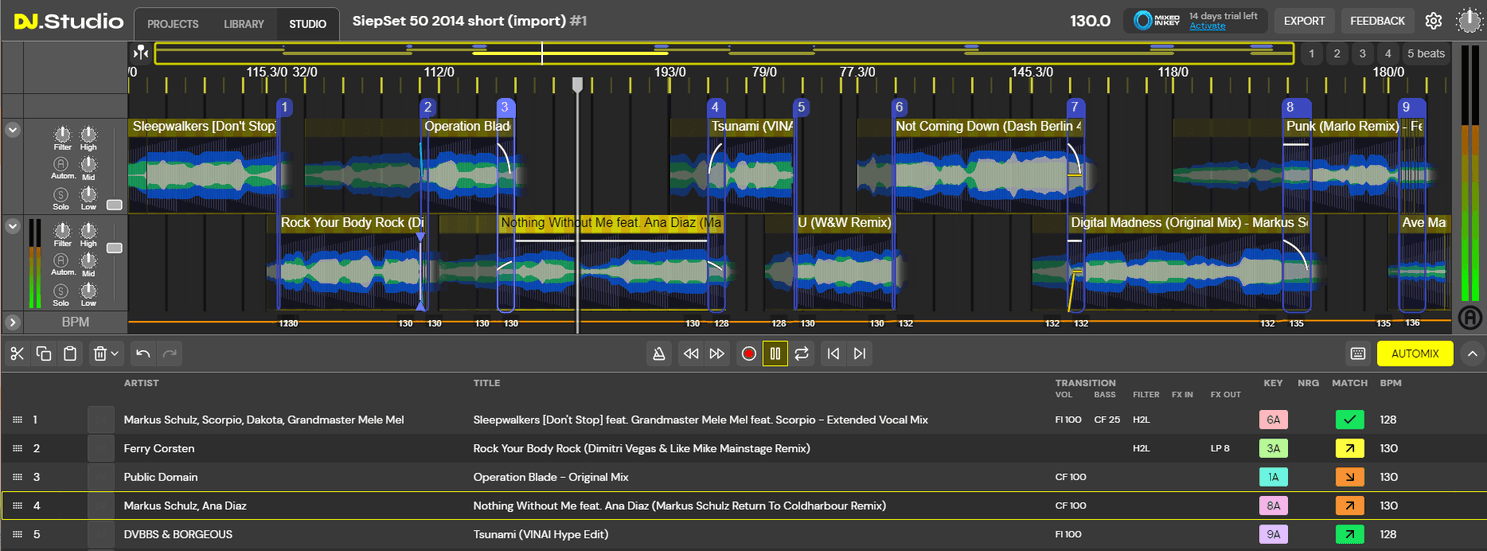Click the top track volume fader handle
The width and height of the screenshot is (1487, 551).
coord(114,205)
